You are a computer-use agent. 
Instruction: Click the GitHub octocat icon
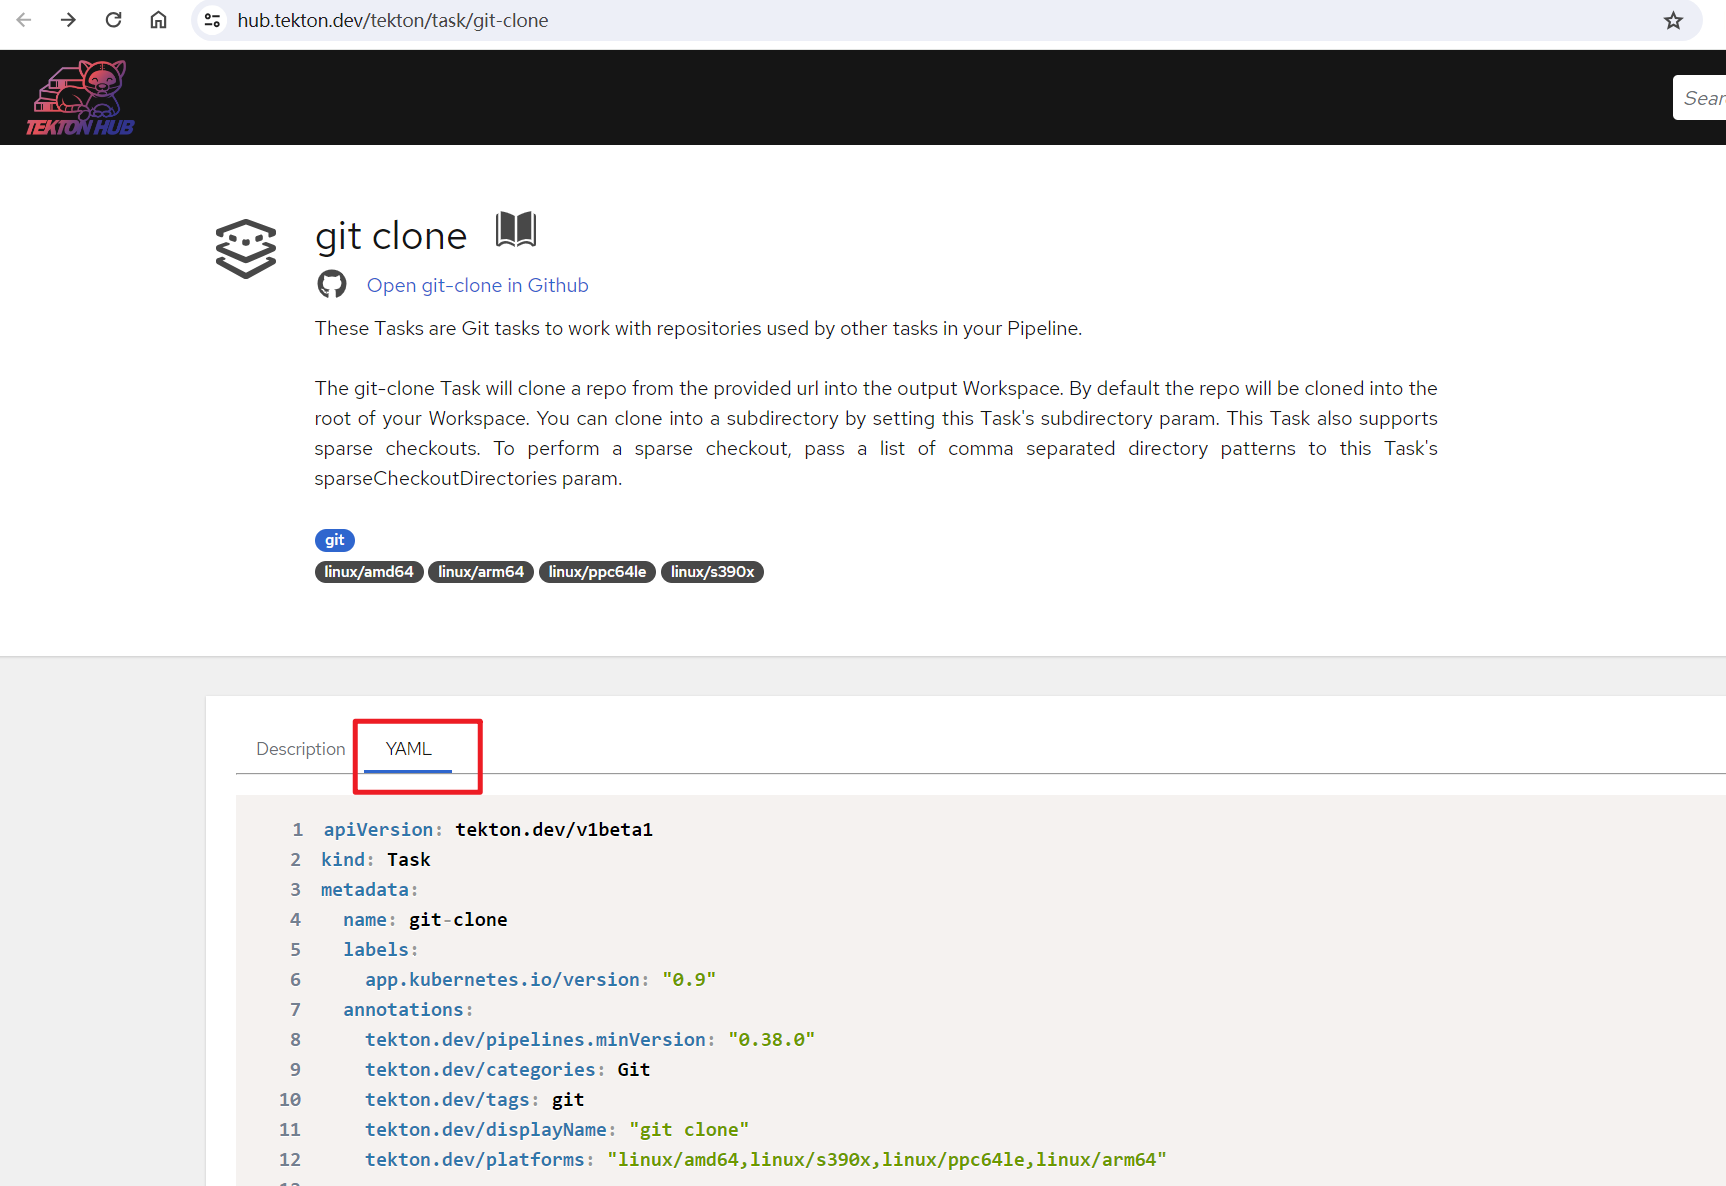(x=332, y=285)
